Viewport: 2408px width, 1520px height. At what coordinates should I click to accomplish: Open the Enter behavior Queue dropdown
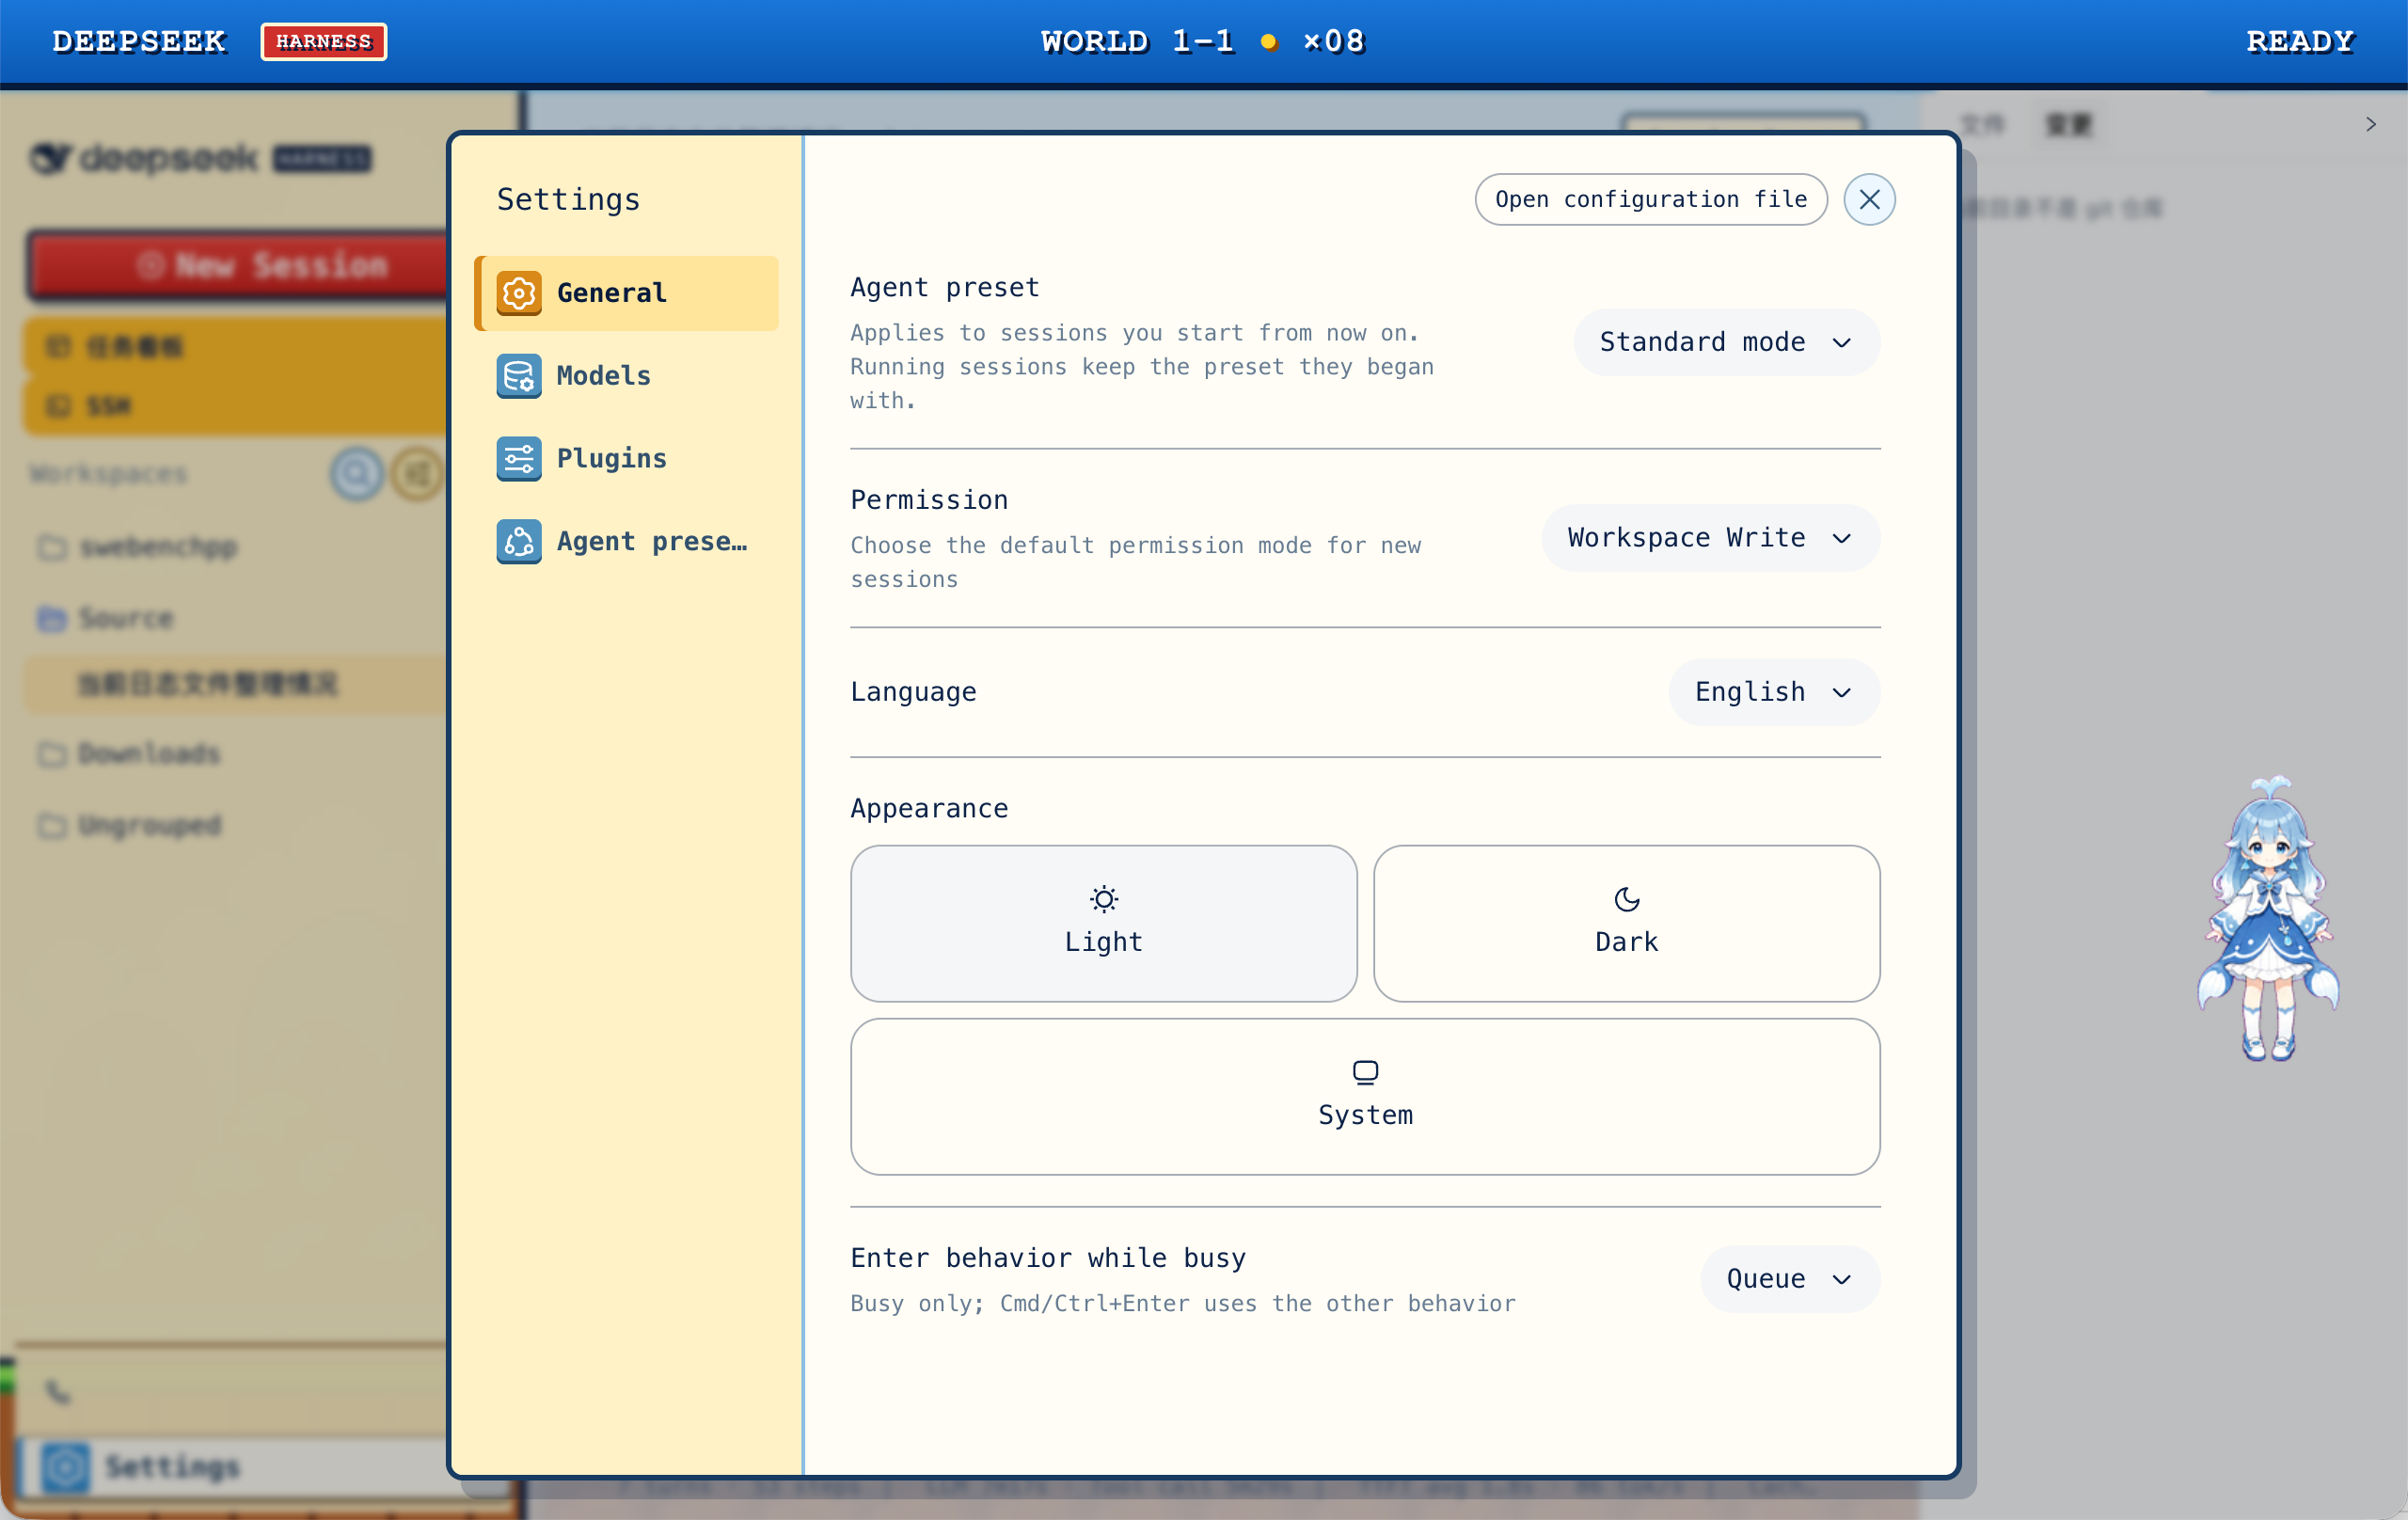pos(1790,1279)
